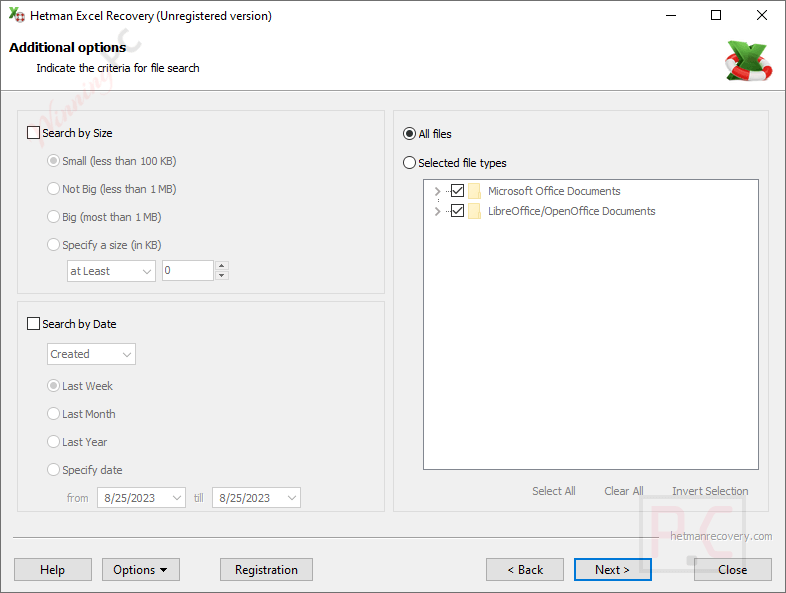This screenshot has width=786, height=593.
Task: Enable the Search by Size checkbox
Action: click(33, 133)
